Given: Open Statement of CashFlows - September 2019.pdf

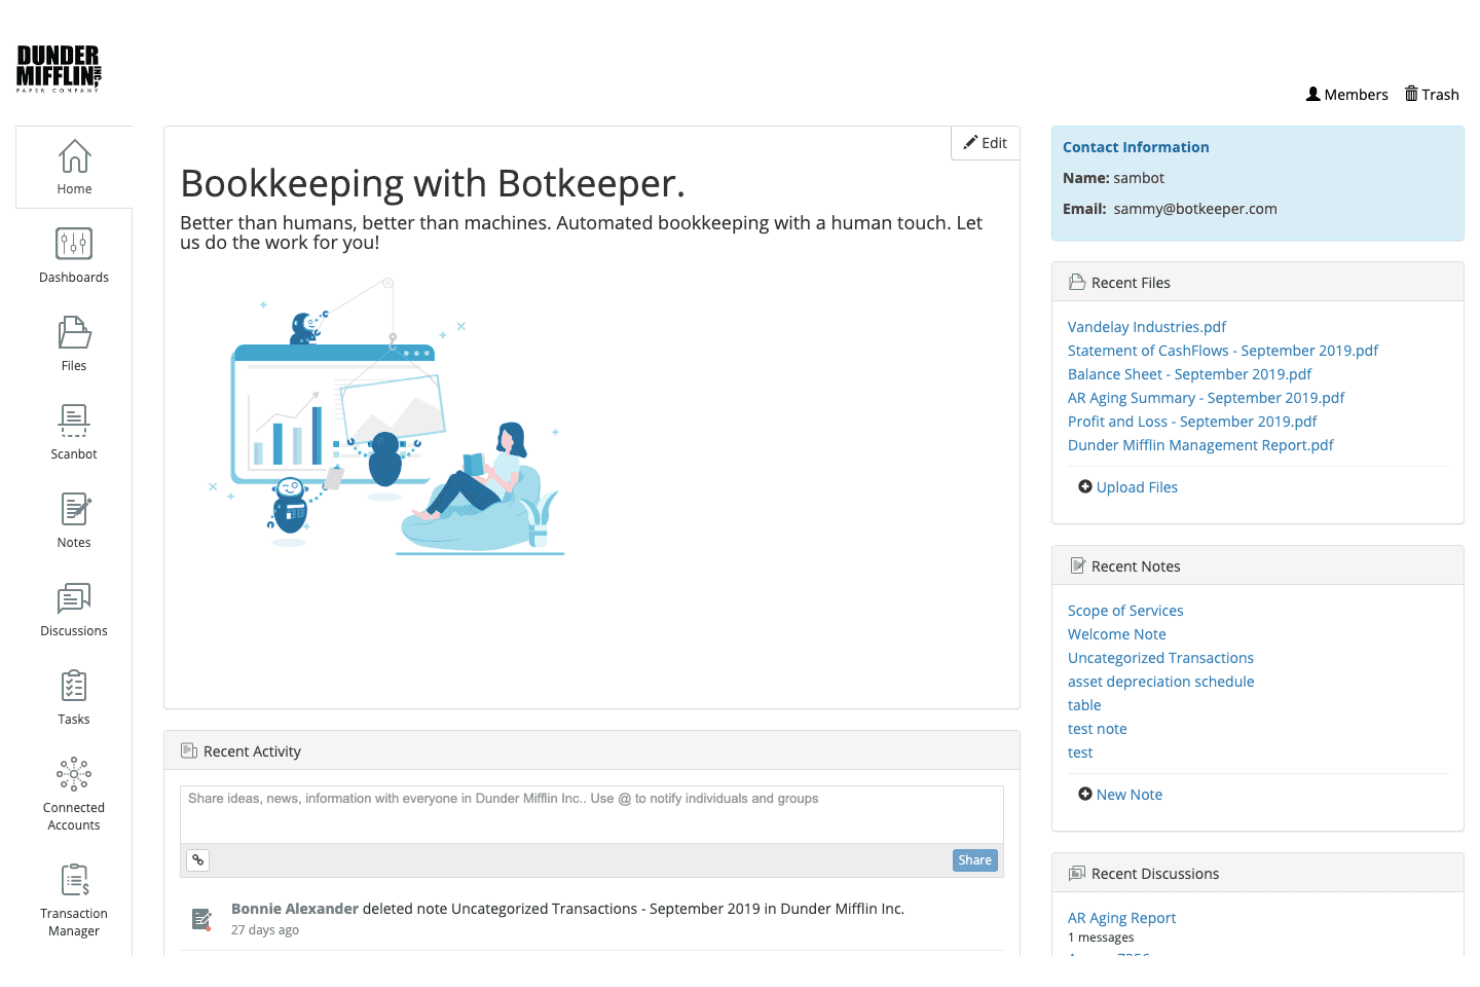Looking at the screenshot, I should tap(1223, 351).
